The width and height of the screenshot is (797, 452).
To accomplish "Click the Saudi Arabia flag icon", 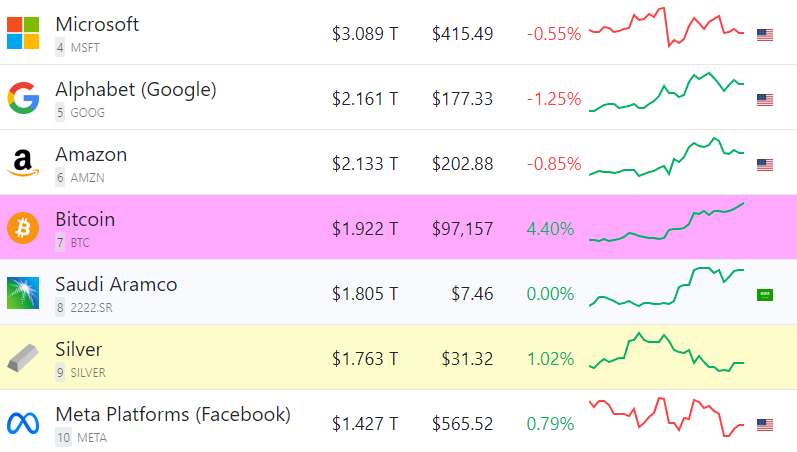I will click(765, 294).
